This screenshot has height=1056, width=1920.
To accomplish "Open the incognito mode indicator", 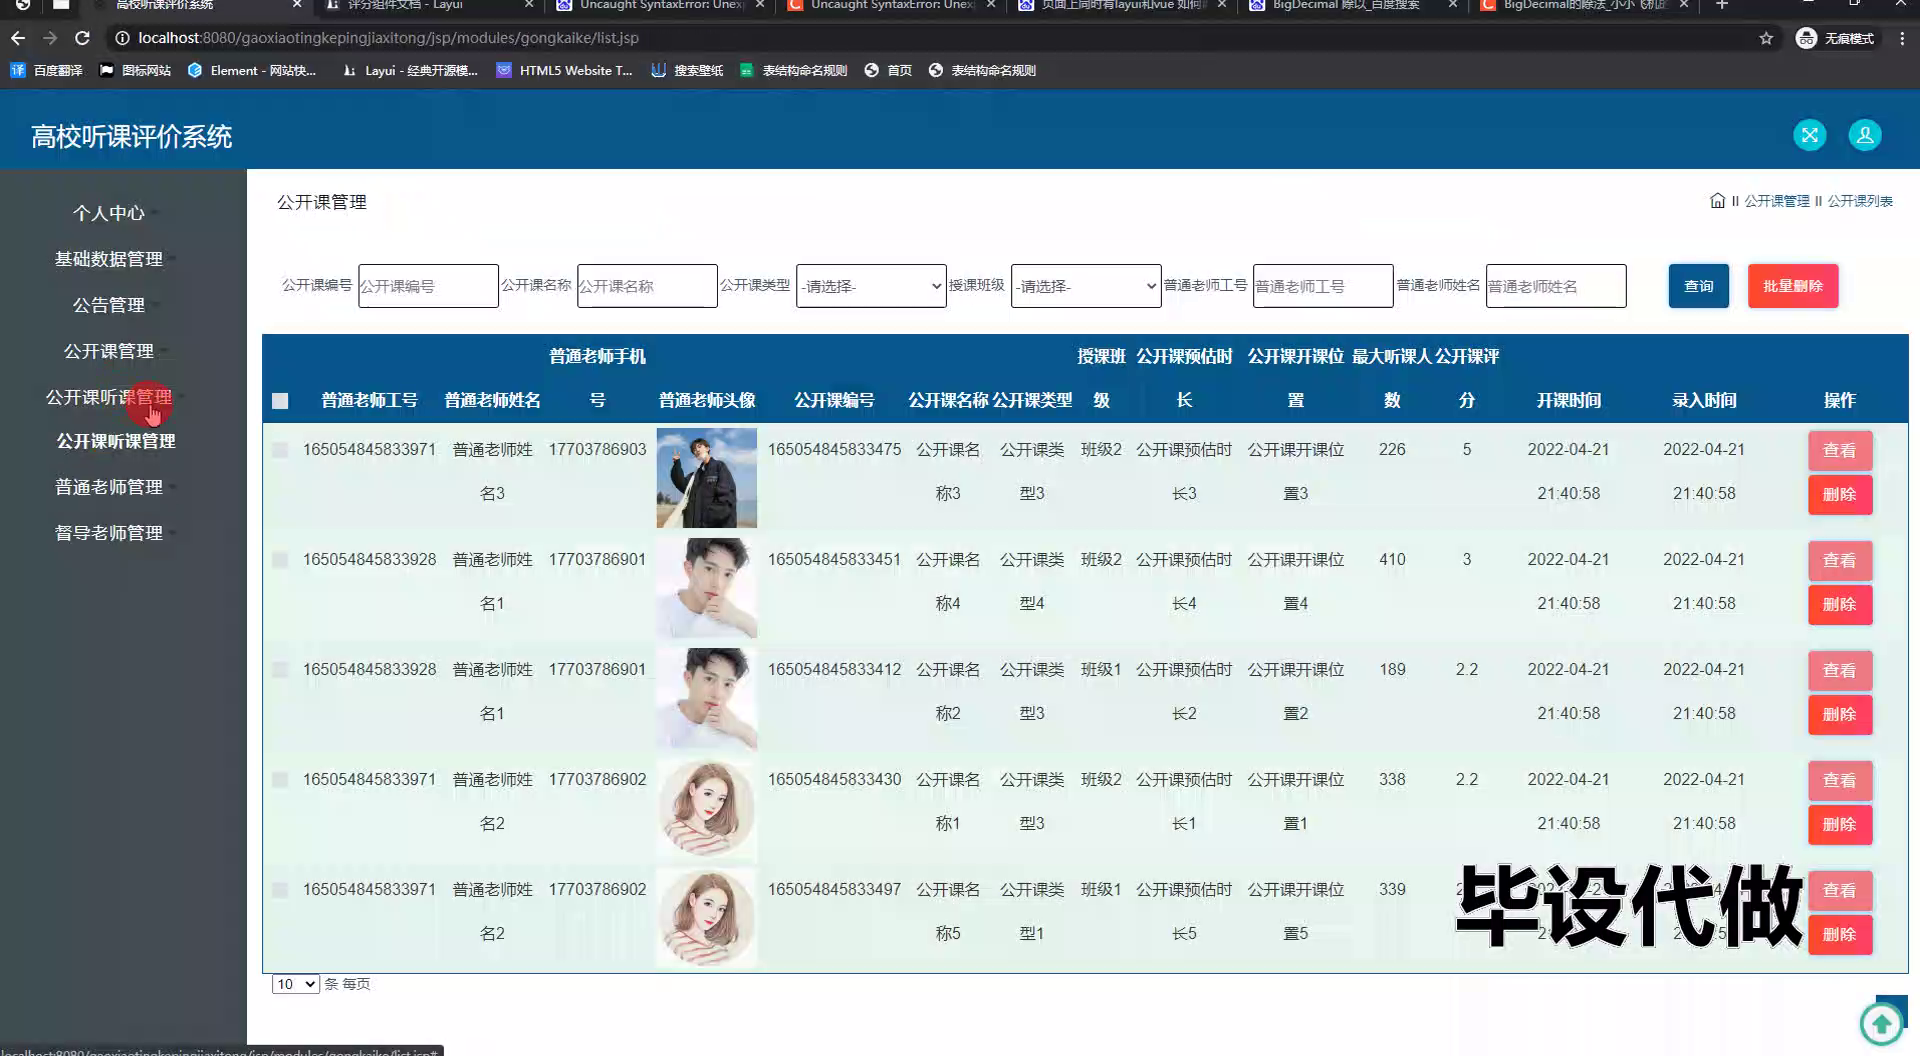I will point(1835,38).
